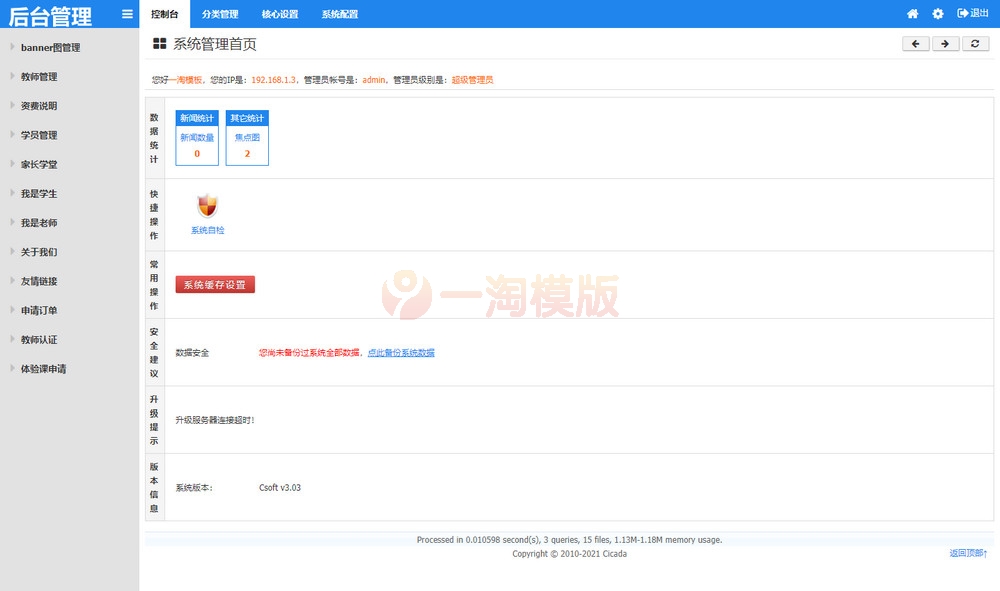This screenshot has height=591, width=1000.
Task: Switch to the 系统配置 tab
Action: pos(341,13)
